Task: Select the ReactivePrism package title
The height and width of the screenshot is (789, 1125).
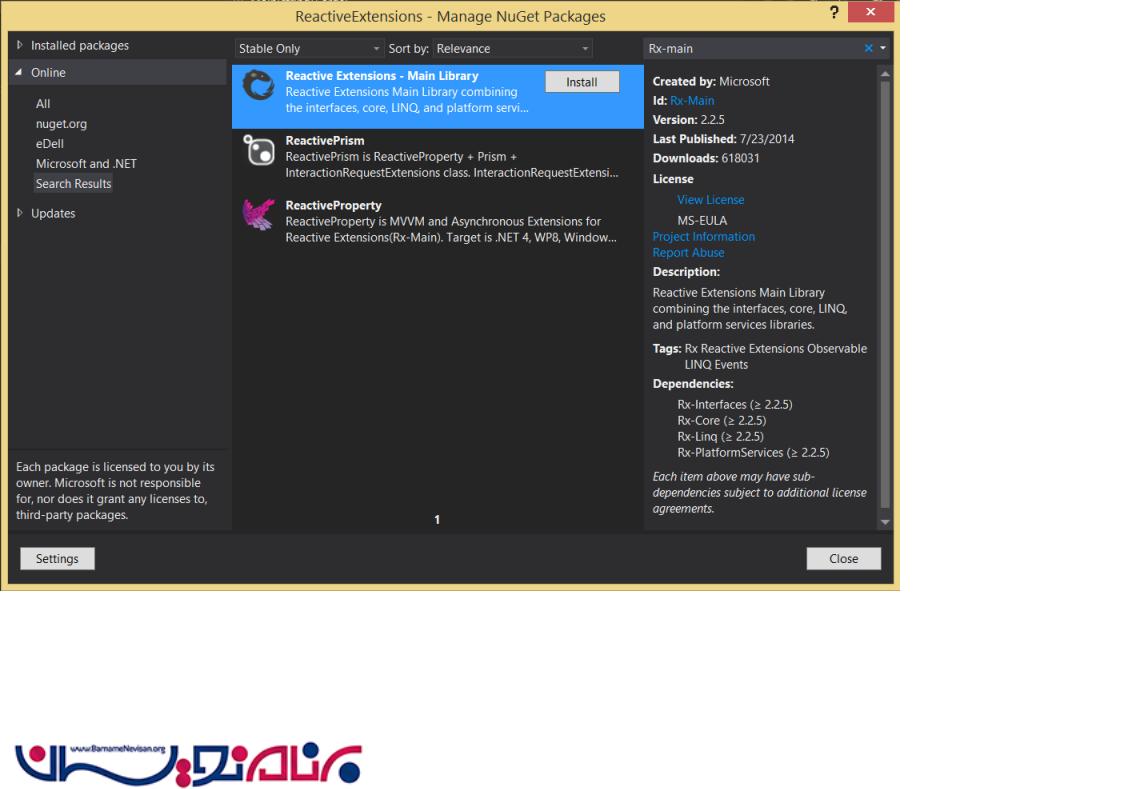Action: click(x=324, y=141)
